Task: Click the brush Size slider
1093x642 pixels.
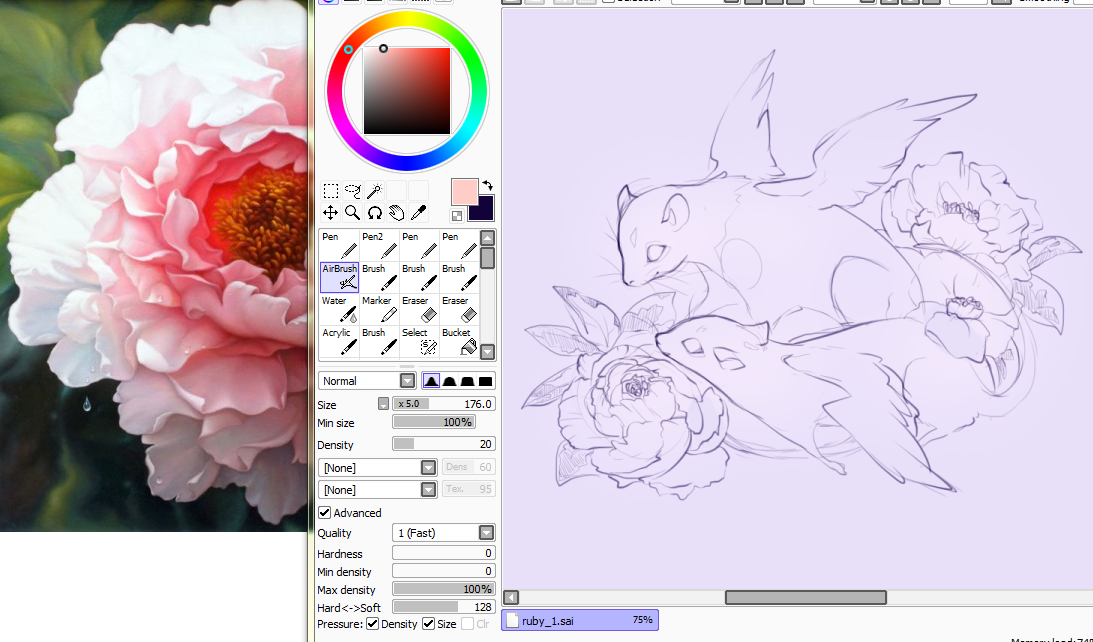Action: point(444,404)
